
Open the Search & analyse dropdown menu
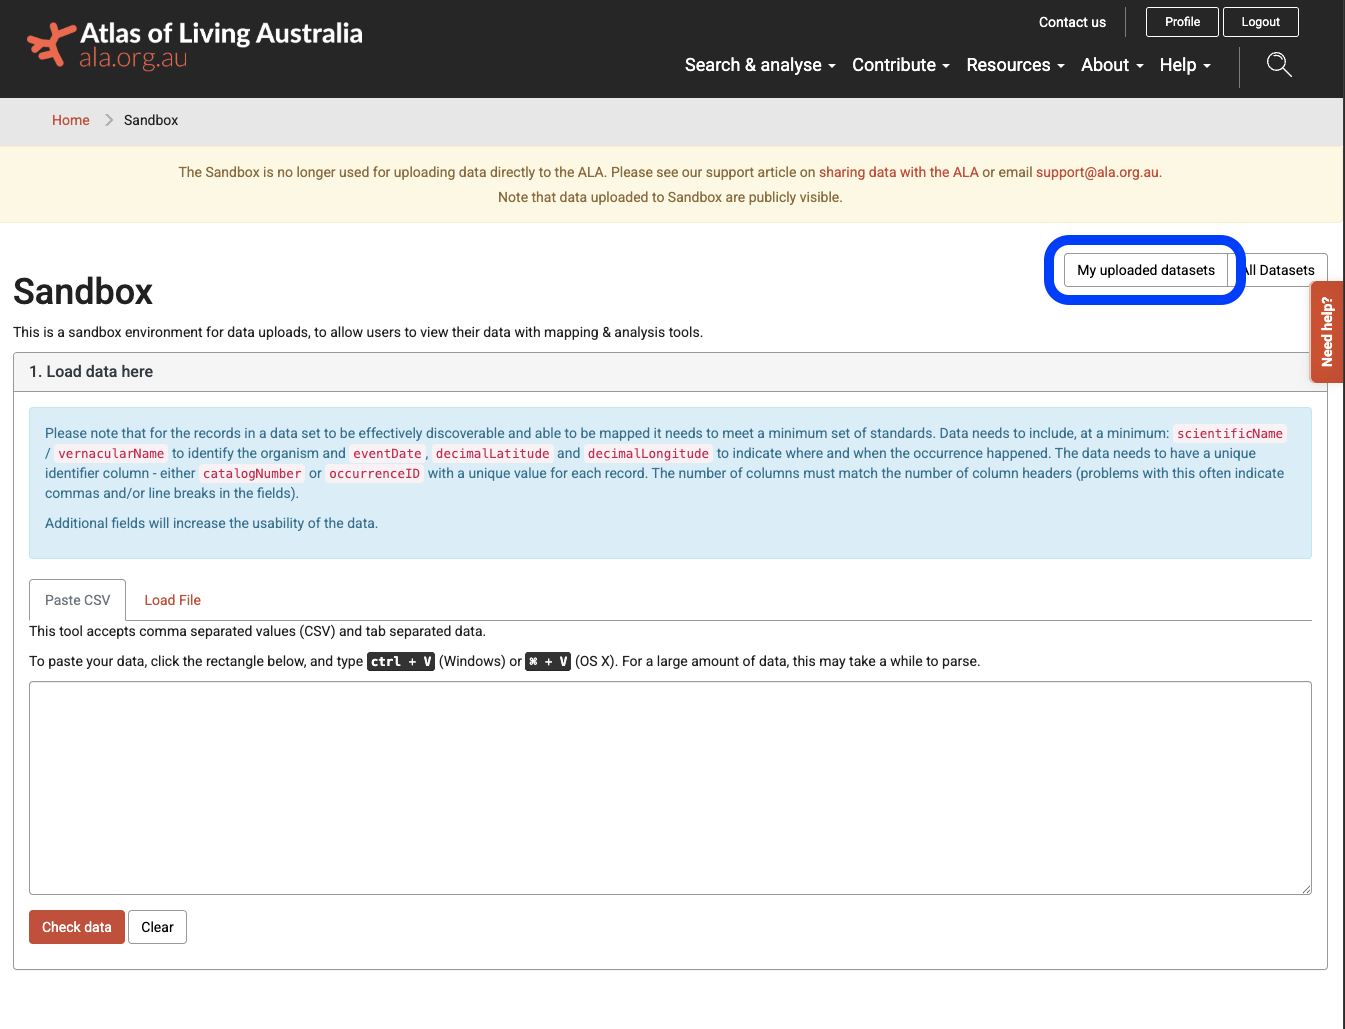pyautogui.click(x=760, y=65)
